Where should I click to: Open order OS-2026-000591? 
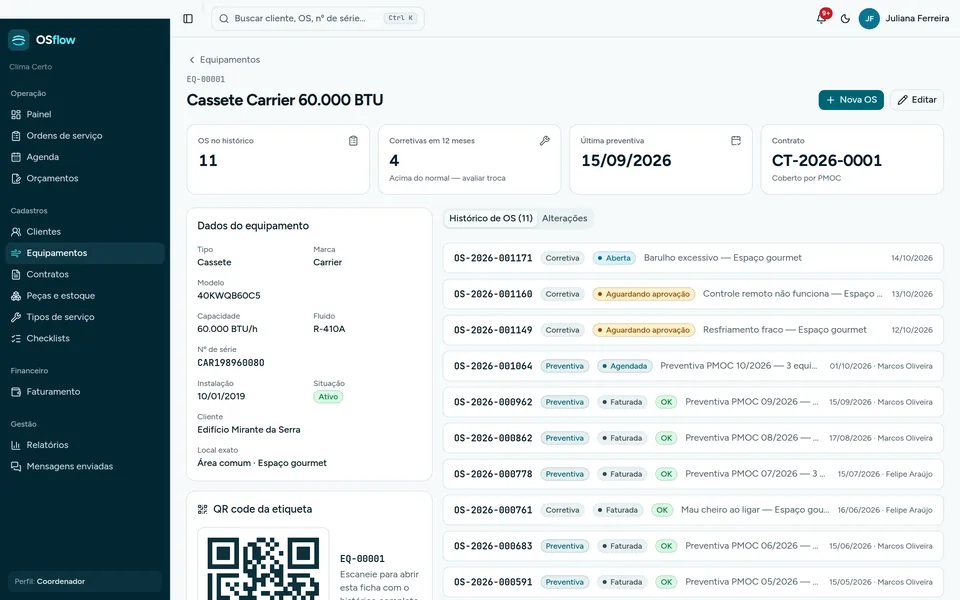(693, 582)
